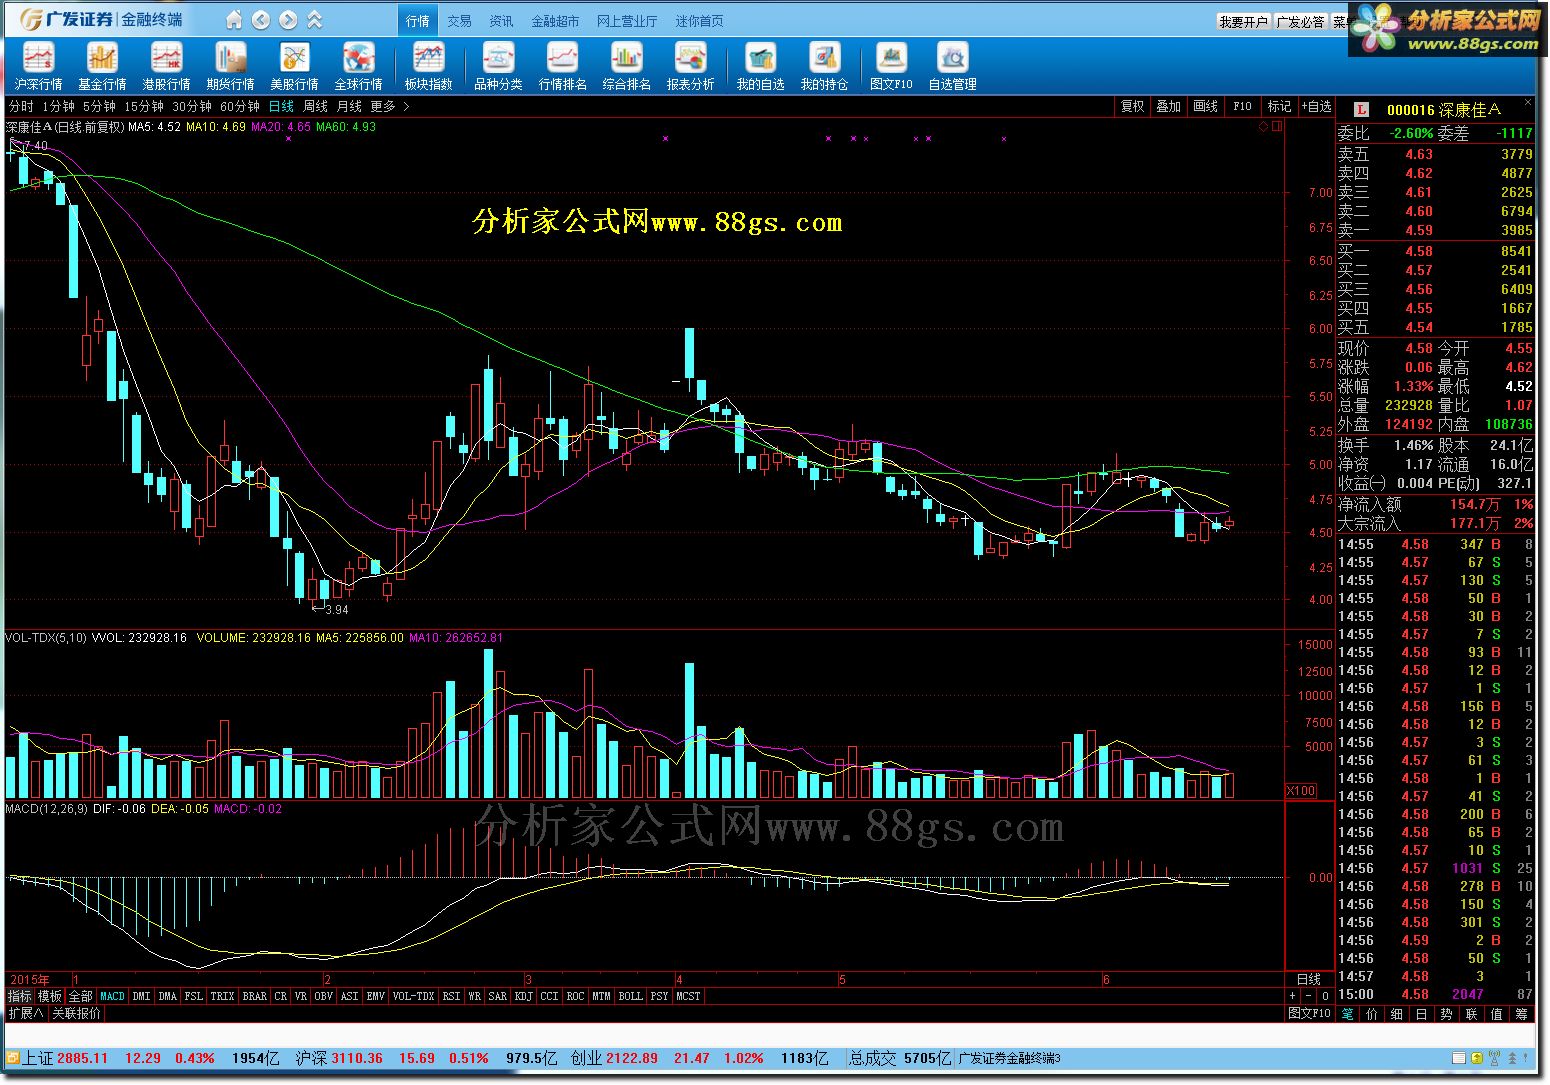Switch to 金融超市 top tab
The width and height of the screenshot is (1550, 1085).
555,21
